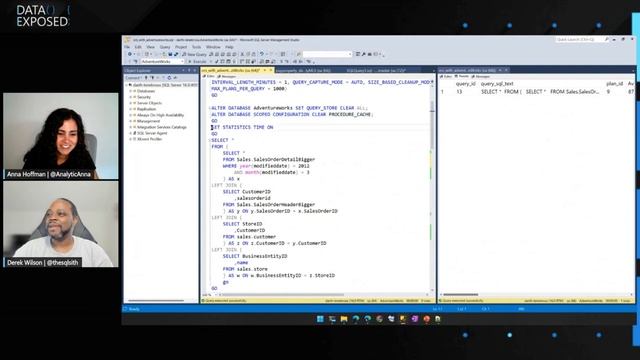Click the query_sql_text column header
This screenshot has width=640, height=360.
[x=497, y=84]
